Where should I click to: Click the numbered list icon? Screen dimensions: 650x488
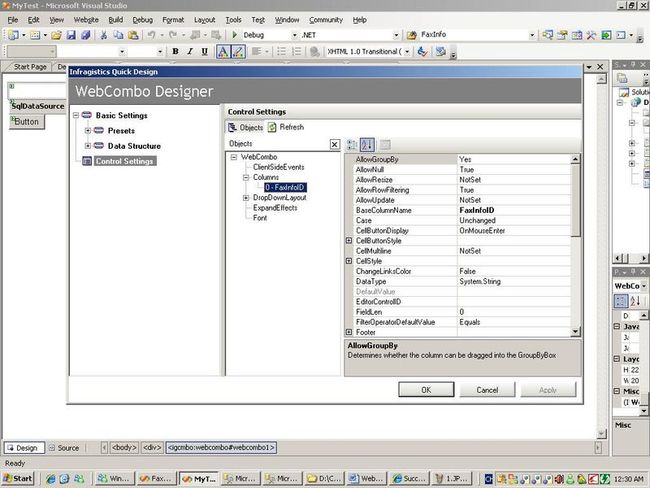pyautogui.click(x=296, y=51)
